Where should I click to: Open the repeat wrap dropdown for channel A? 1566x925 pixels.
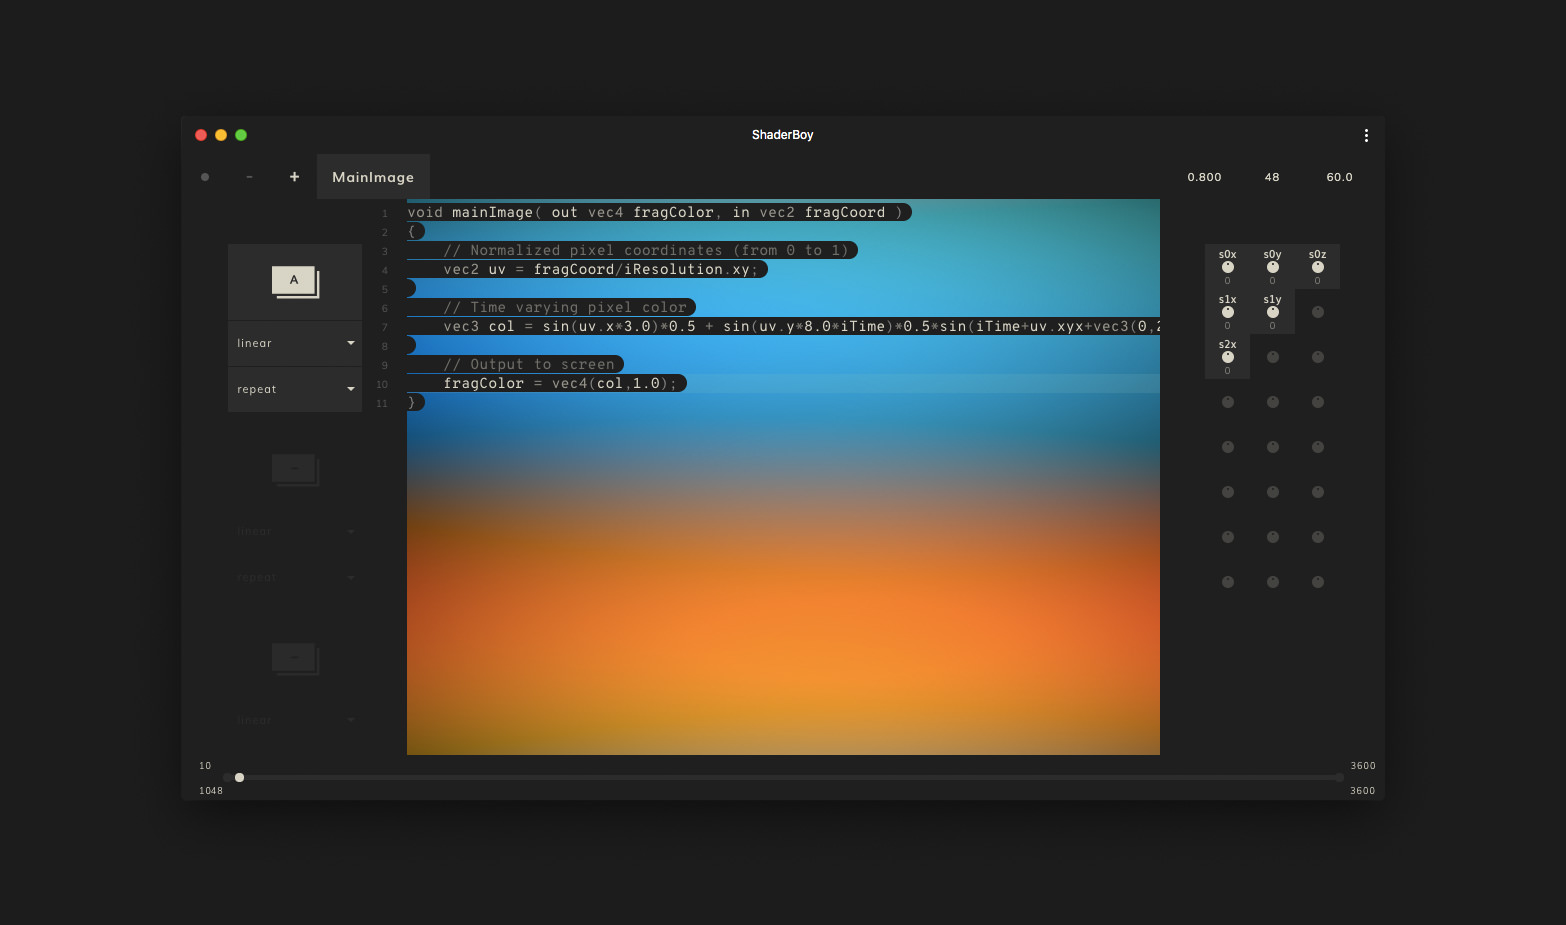(295, 389)
